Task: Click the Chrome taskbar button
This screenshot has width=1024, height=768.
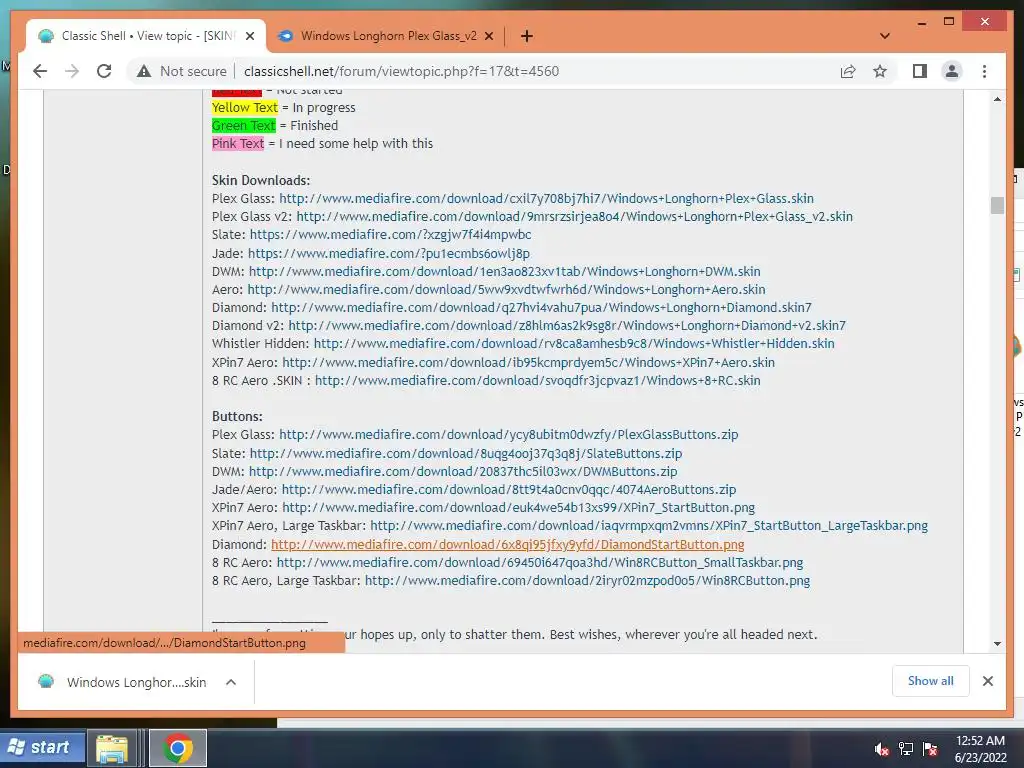Action: (x=178, y=748)
